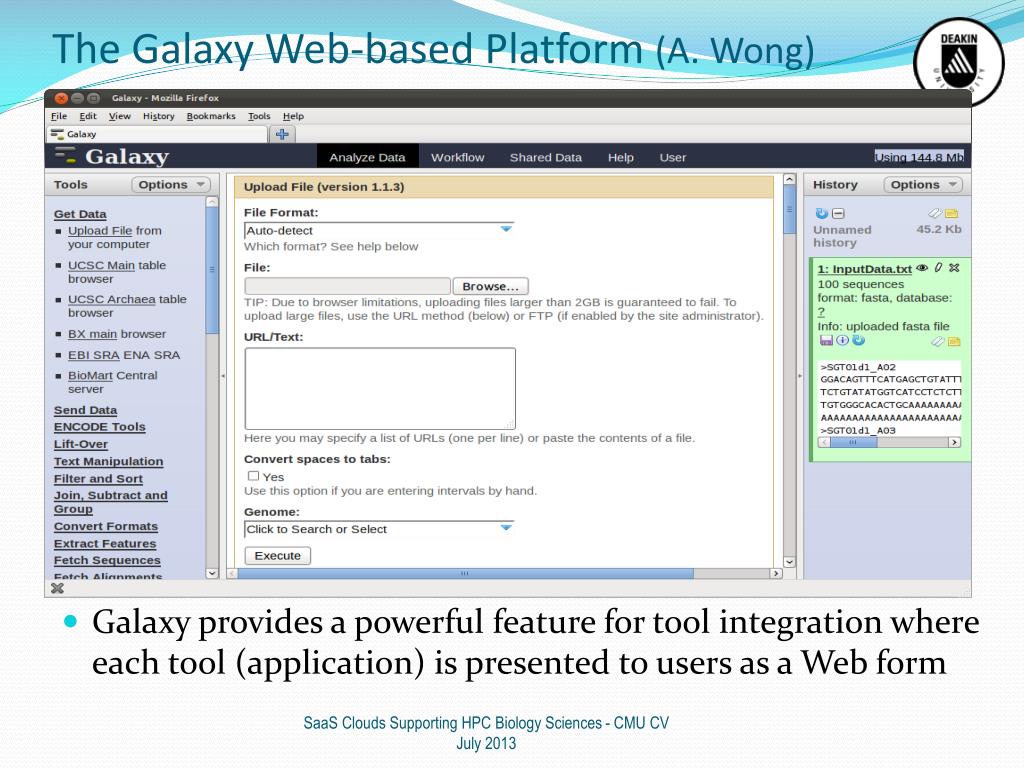
Task: Click the database ? link in InputData.txt
Action: point(821,312)
